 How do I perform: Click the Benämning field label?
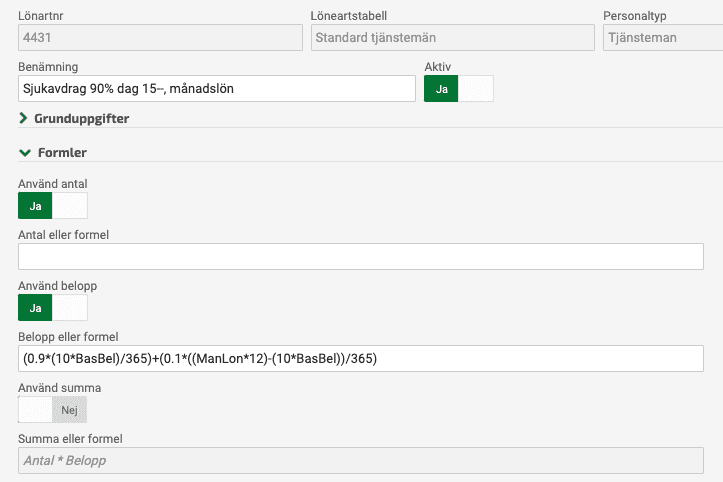pos(48,66)
